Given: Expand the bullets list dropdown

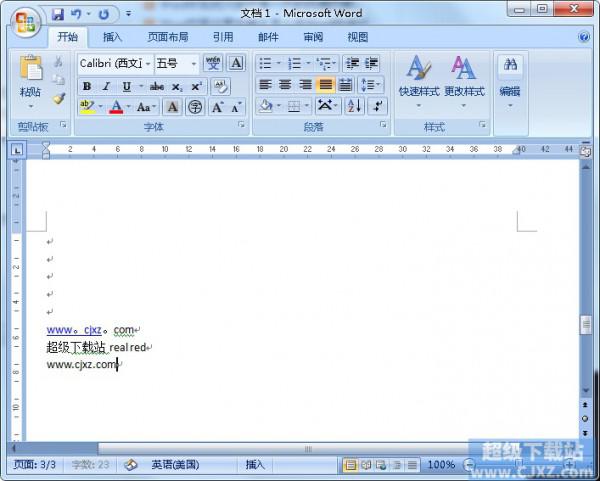Looking at the screenshot, I should [x=279, y=64].
